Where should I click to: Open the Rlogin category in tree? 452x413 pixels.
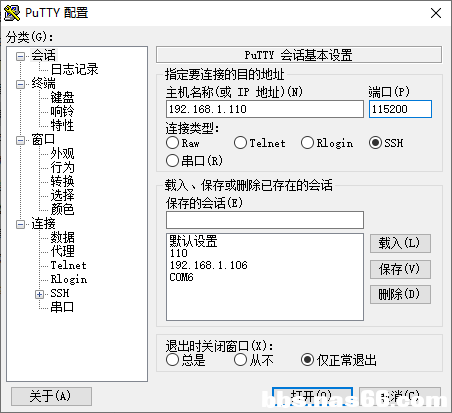click(69, 279)
